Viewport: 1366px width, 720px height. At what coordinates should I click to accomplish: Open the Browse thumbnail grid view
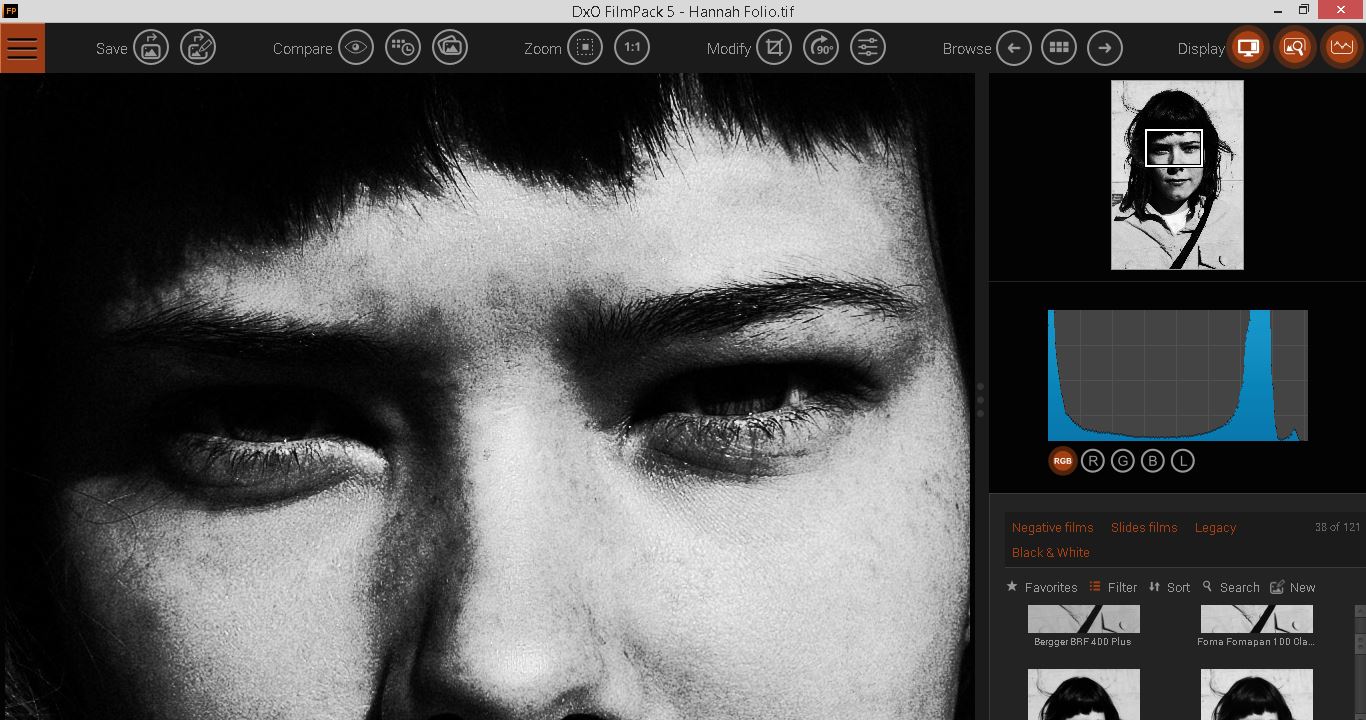click(x=1059, y=48)
